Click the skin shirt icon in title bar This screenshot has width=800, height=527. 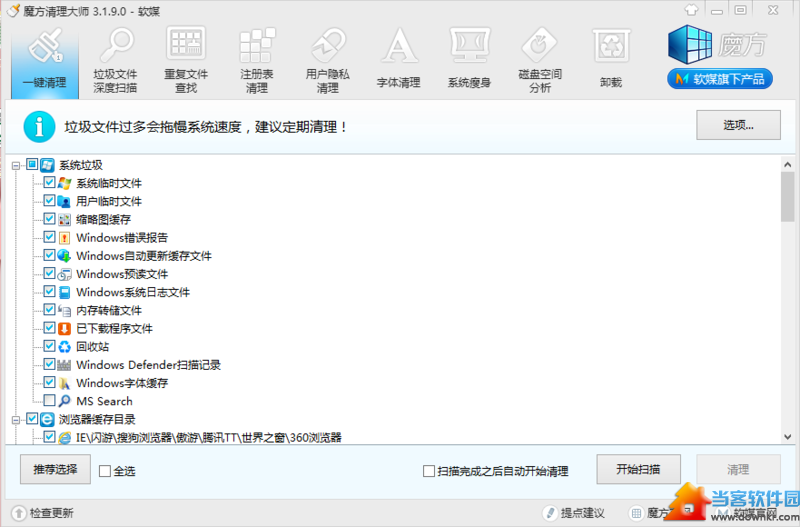(x=691, y=10)
